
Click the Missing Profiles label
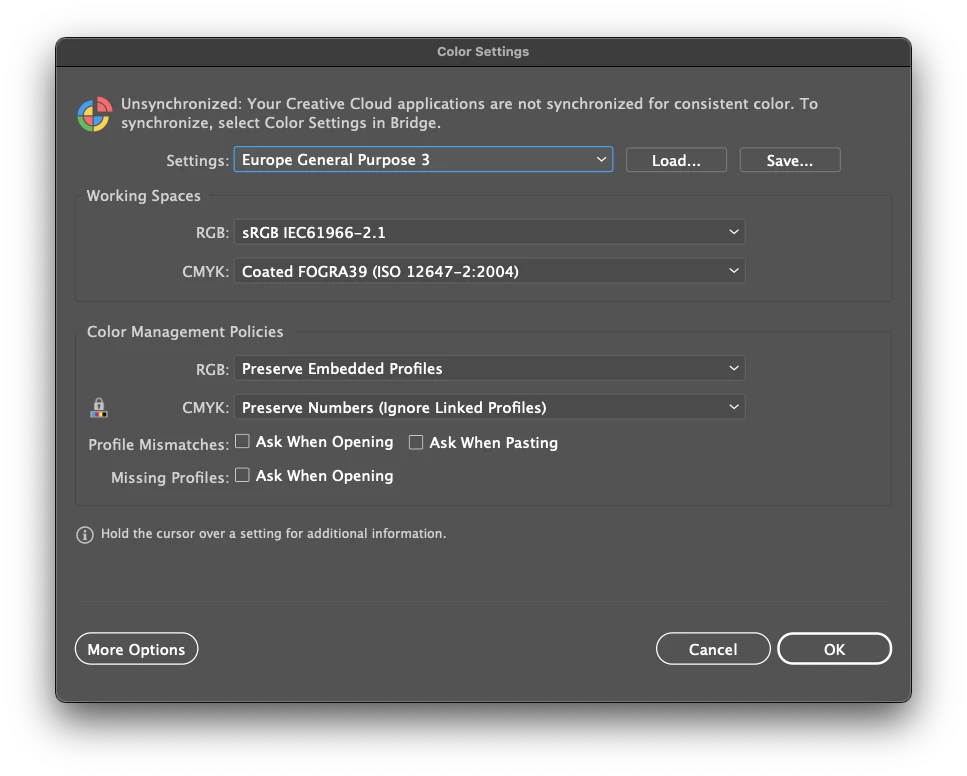(170, 478)
